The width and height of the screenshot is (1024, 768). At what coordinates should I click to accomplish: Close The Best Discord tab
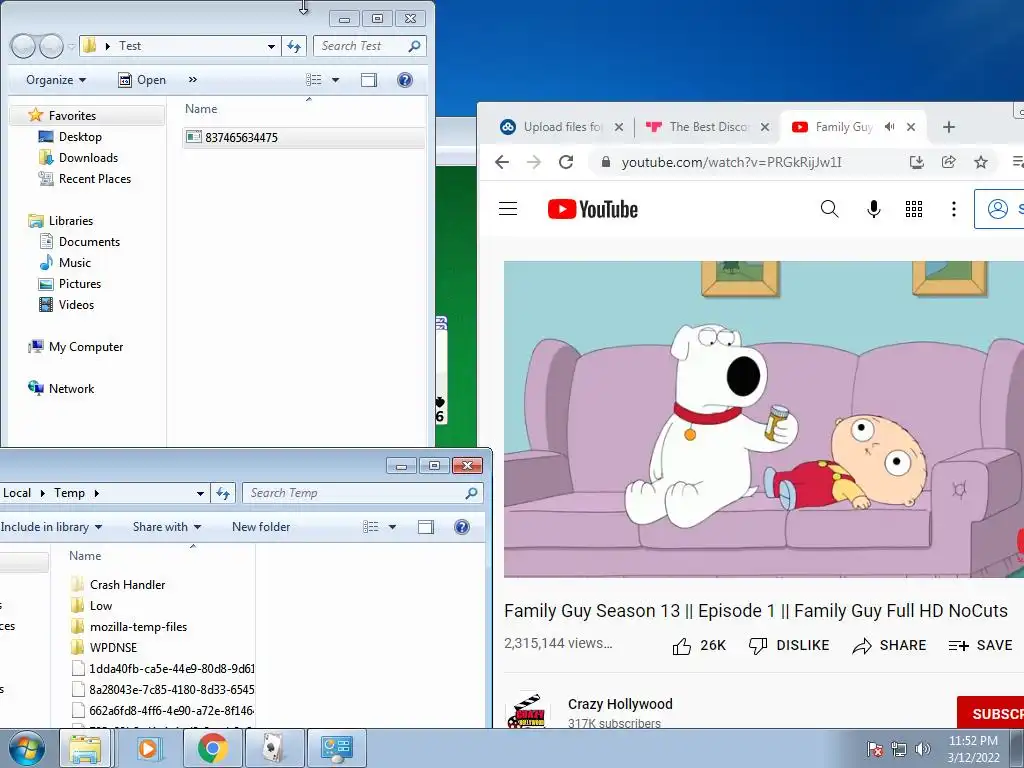(765, 127)
